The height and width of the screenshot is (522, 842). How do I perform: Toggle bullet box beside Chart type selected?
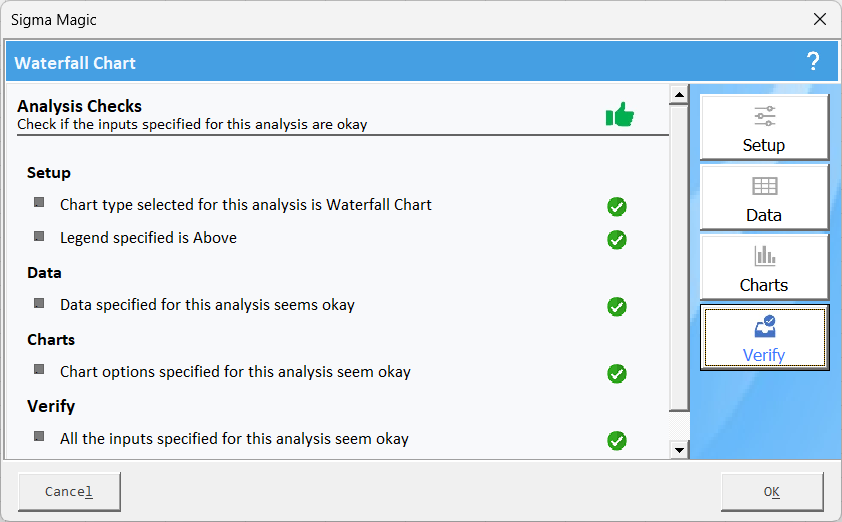[x=39, y=202]
